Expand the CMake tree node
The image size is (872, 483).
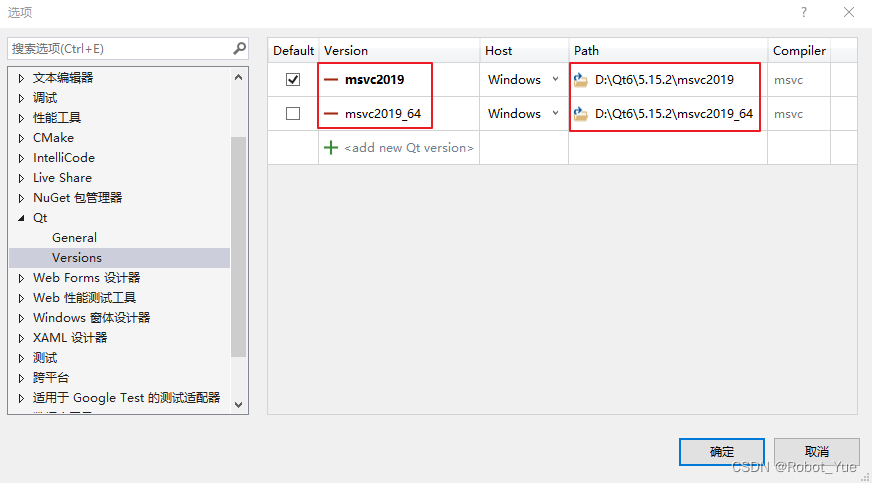(x=21, y=138)
